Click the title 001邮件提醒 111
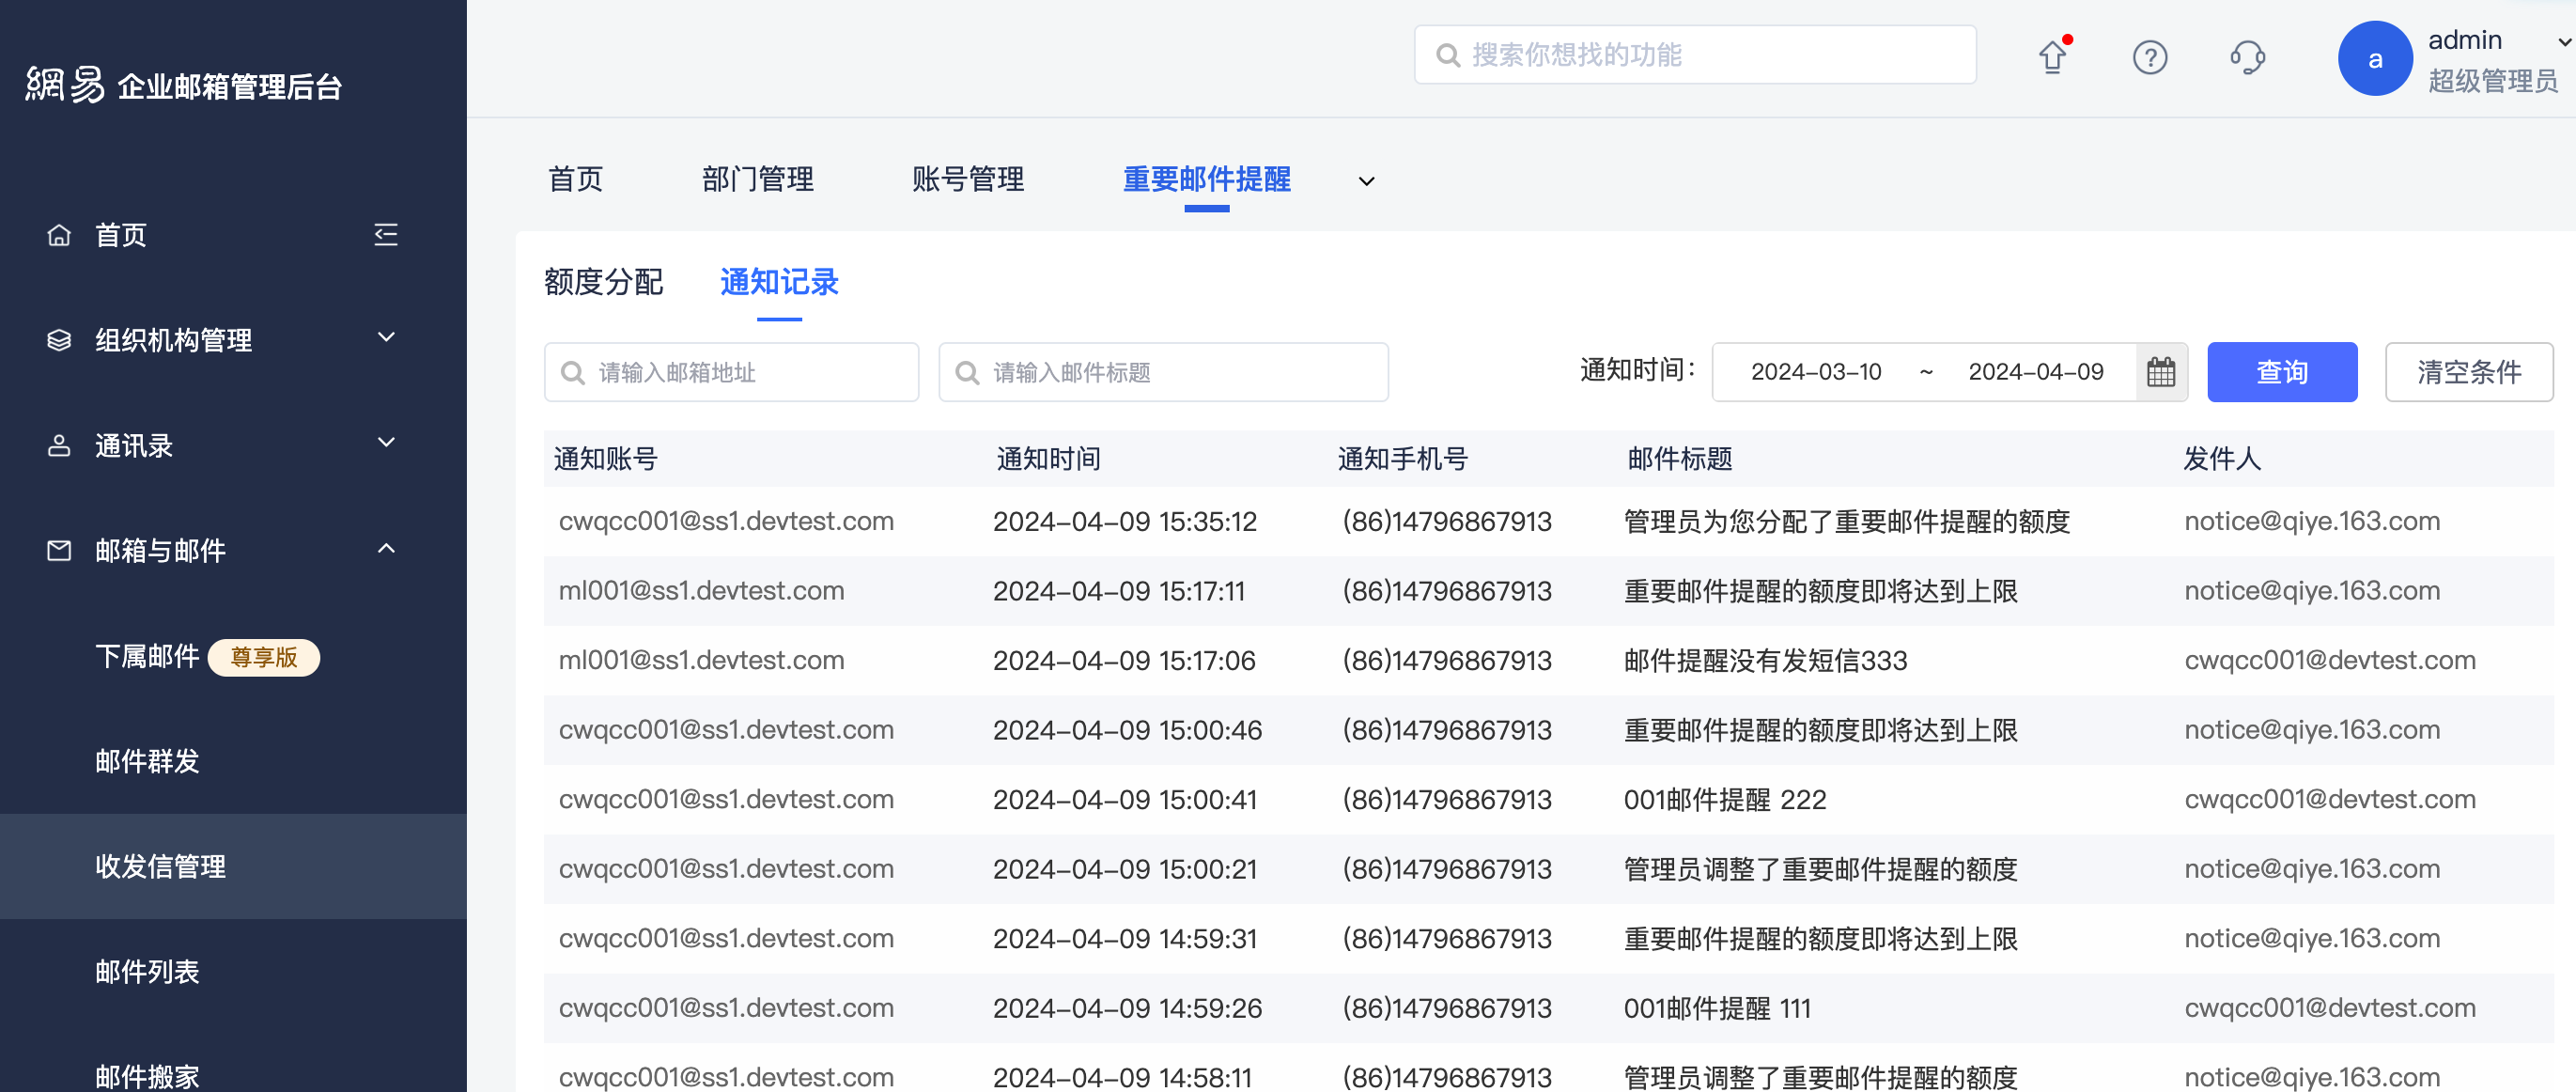2576x1092 pixels. coord(1717,1008)
